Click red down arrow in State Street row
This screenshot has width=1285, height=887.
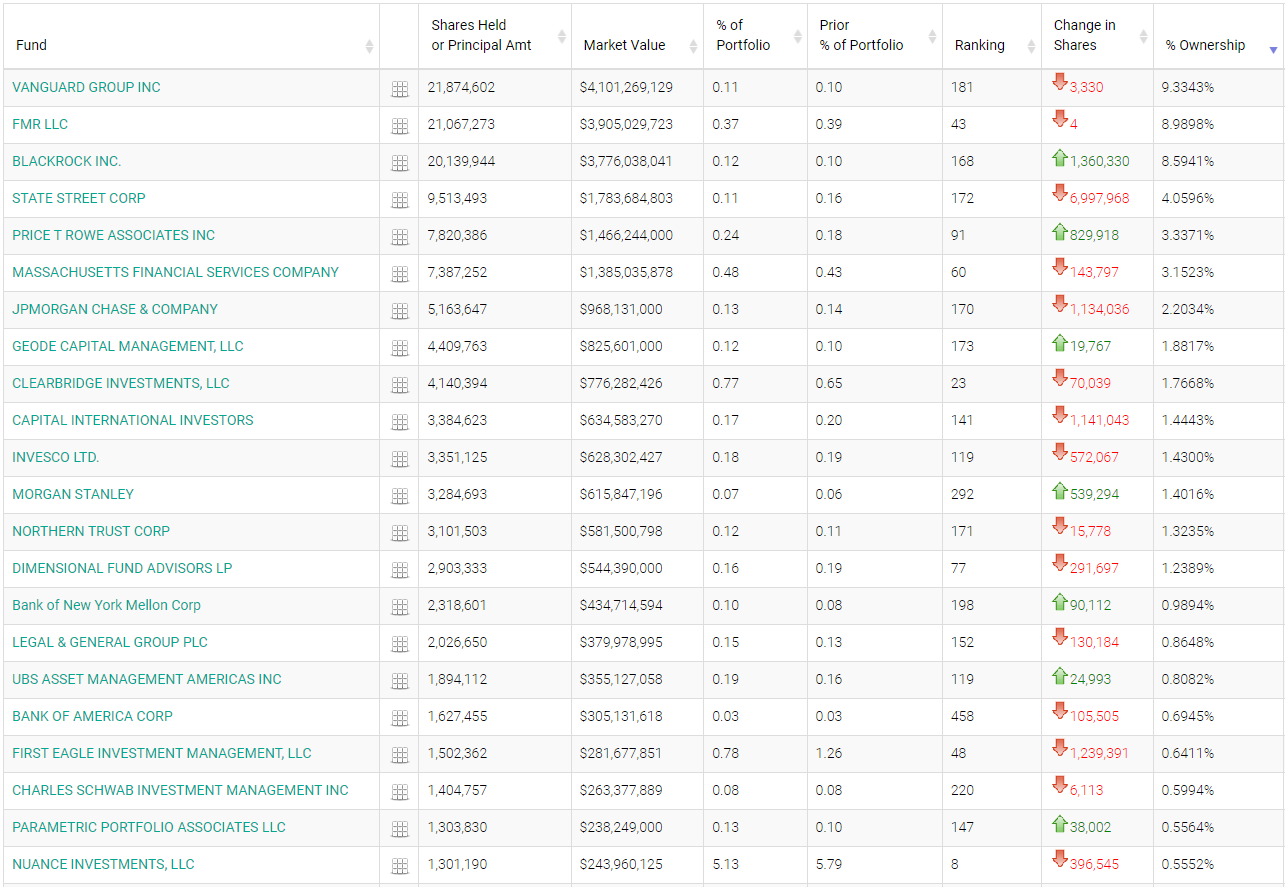1060,193
